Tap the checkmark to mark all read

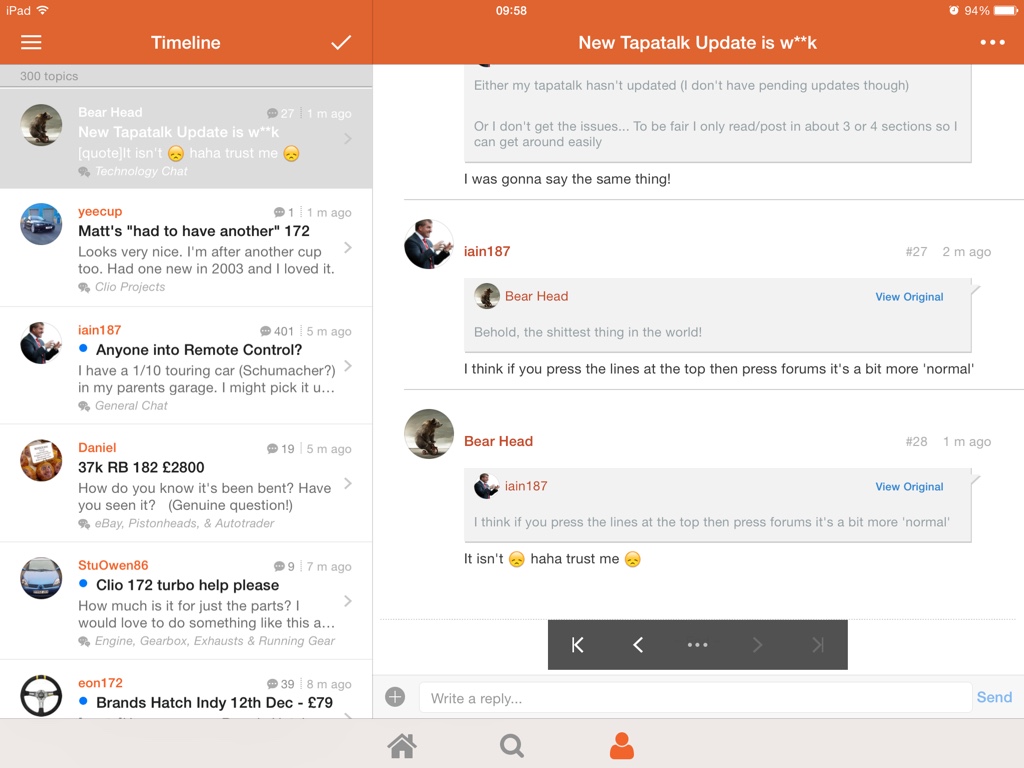[x=341, y=43]
